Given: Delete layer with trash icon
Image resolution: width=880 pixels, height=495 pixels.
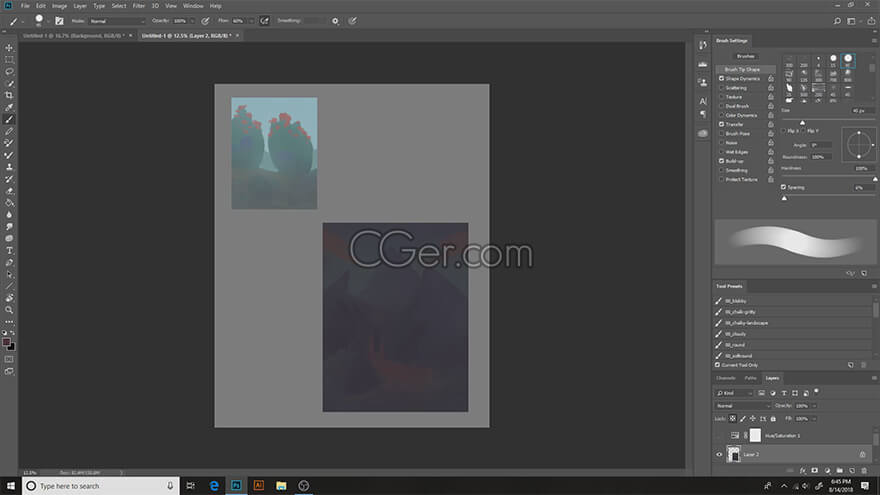Looking at the screenshot, I should pyautogui.click(x=864, y=470).
